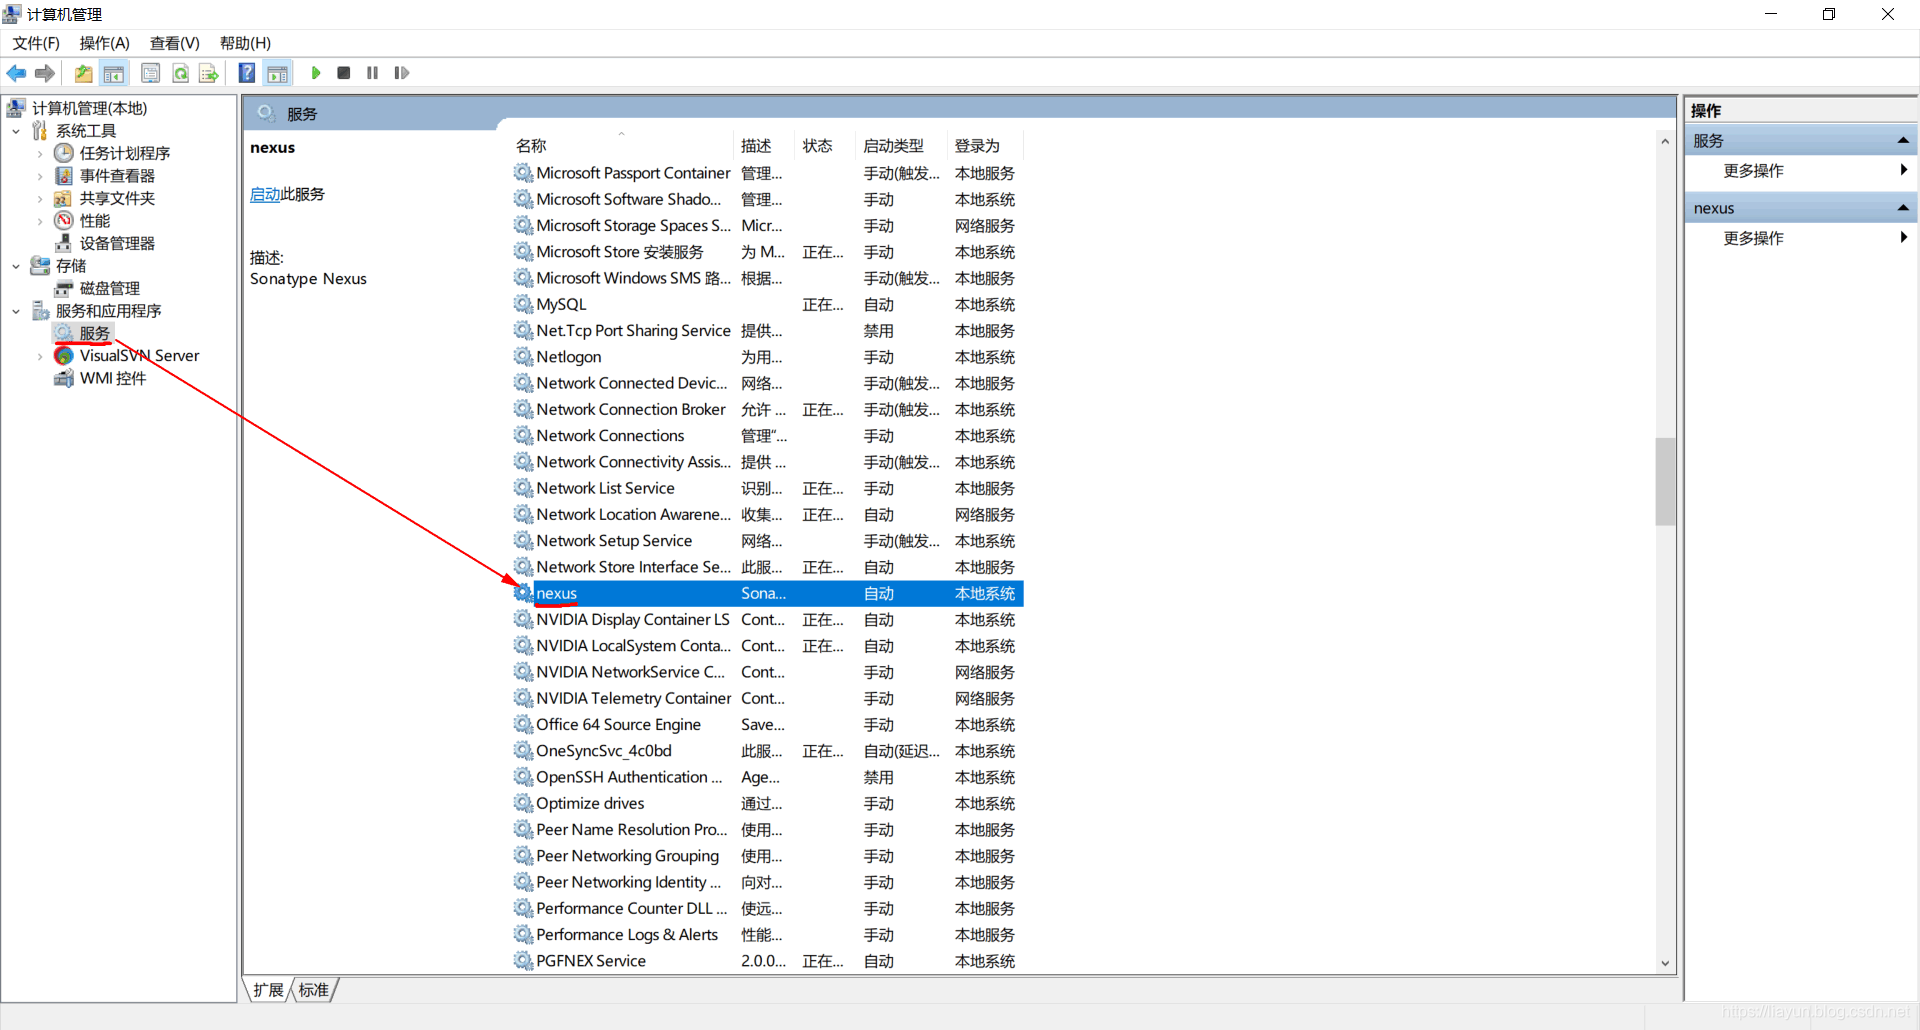Click the blue Back arrow in toolbar
This screenshot has height=1030, width=1920.
pyautogui.click(x=16, y=73)
